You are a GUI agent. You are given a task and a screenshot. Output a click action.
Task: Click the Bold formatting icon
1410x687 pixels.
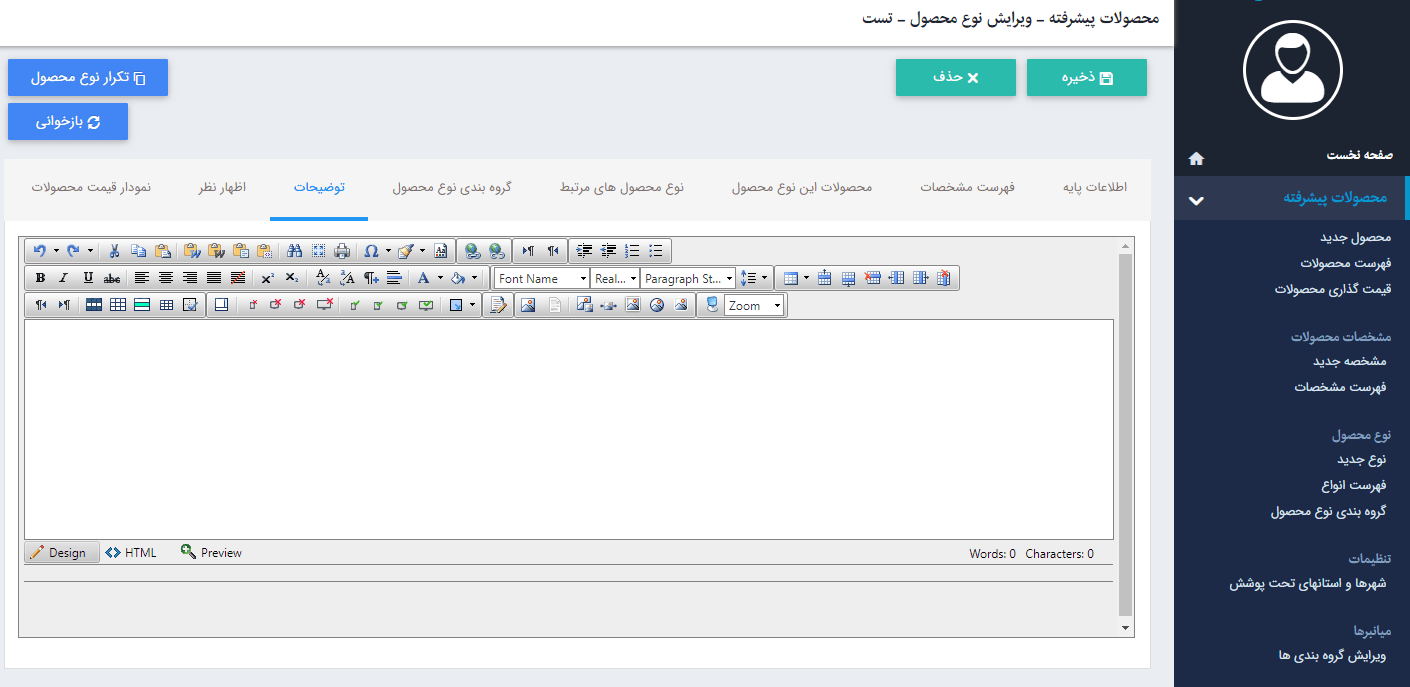point(41,278)
